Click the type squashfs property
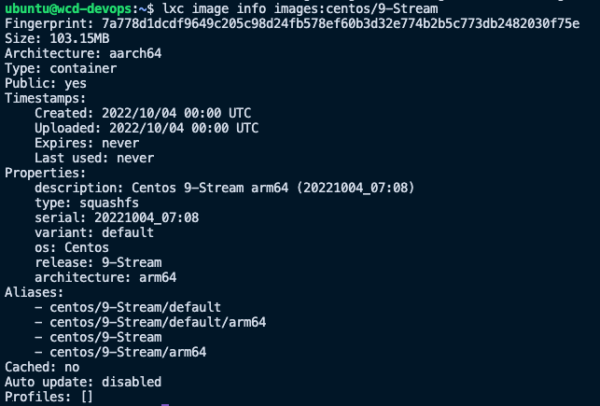The width and height of the screenshot is (600, 406). click(86, 203)
